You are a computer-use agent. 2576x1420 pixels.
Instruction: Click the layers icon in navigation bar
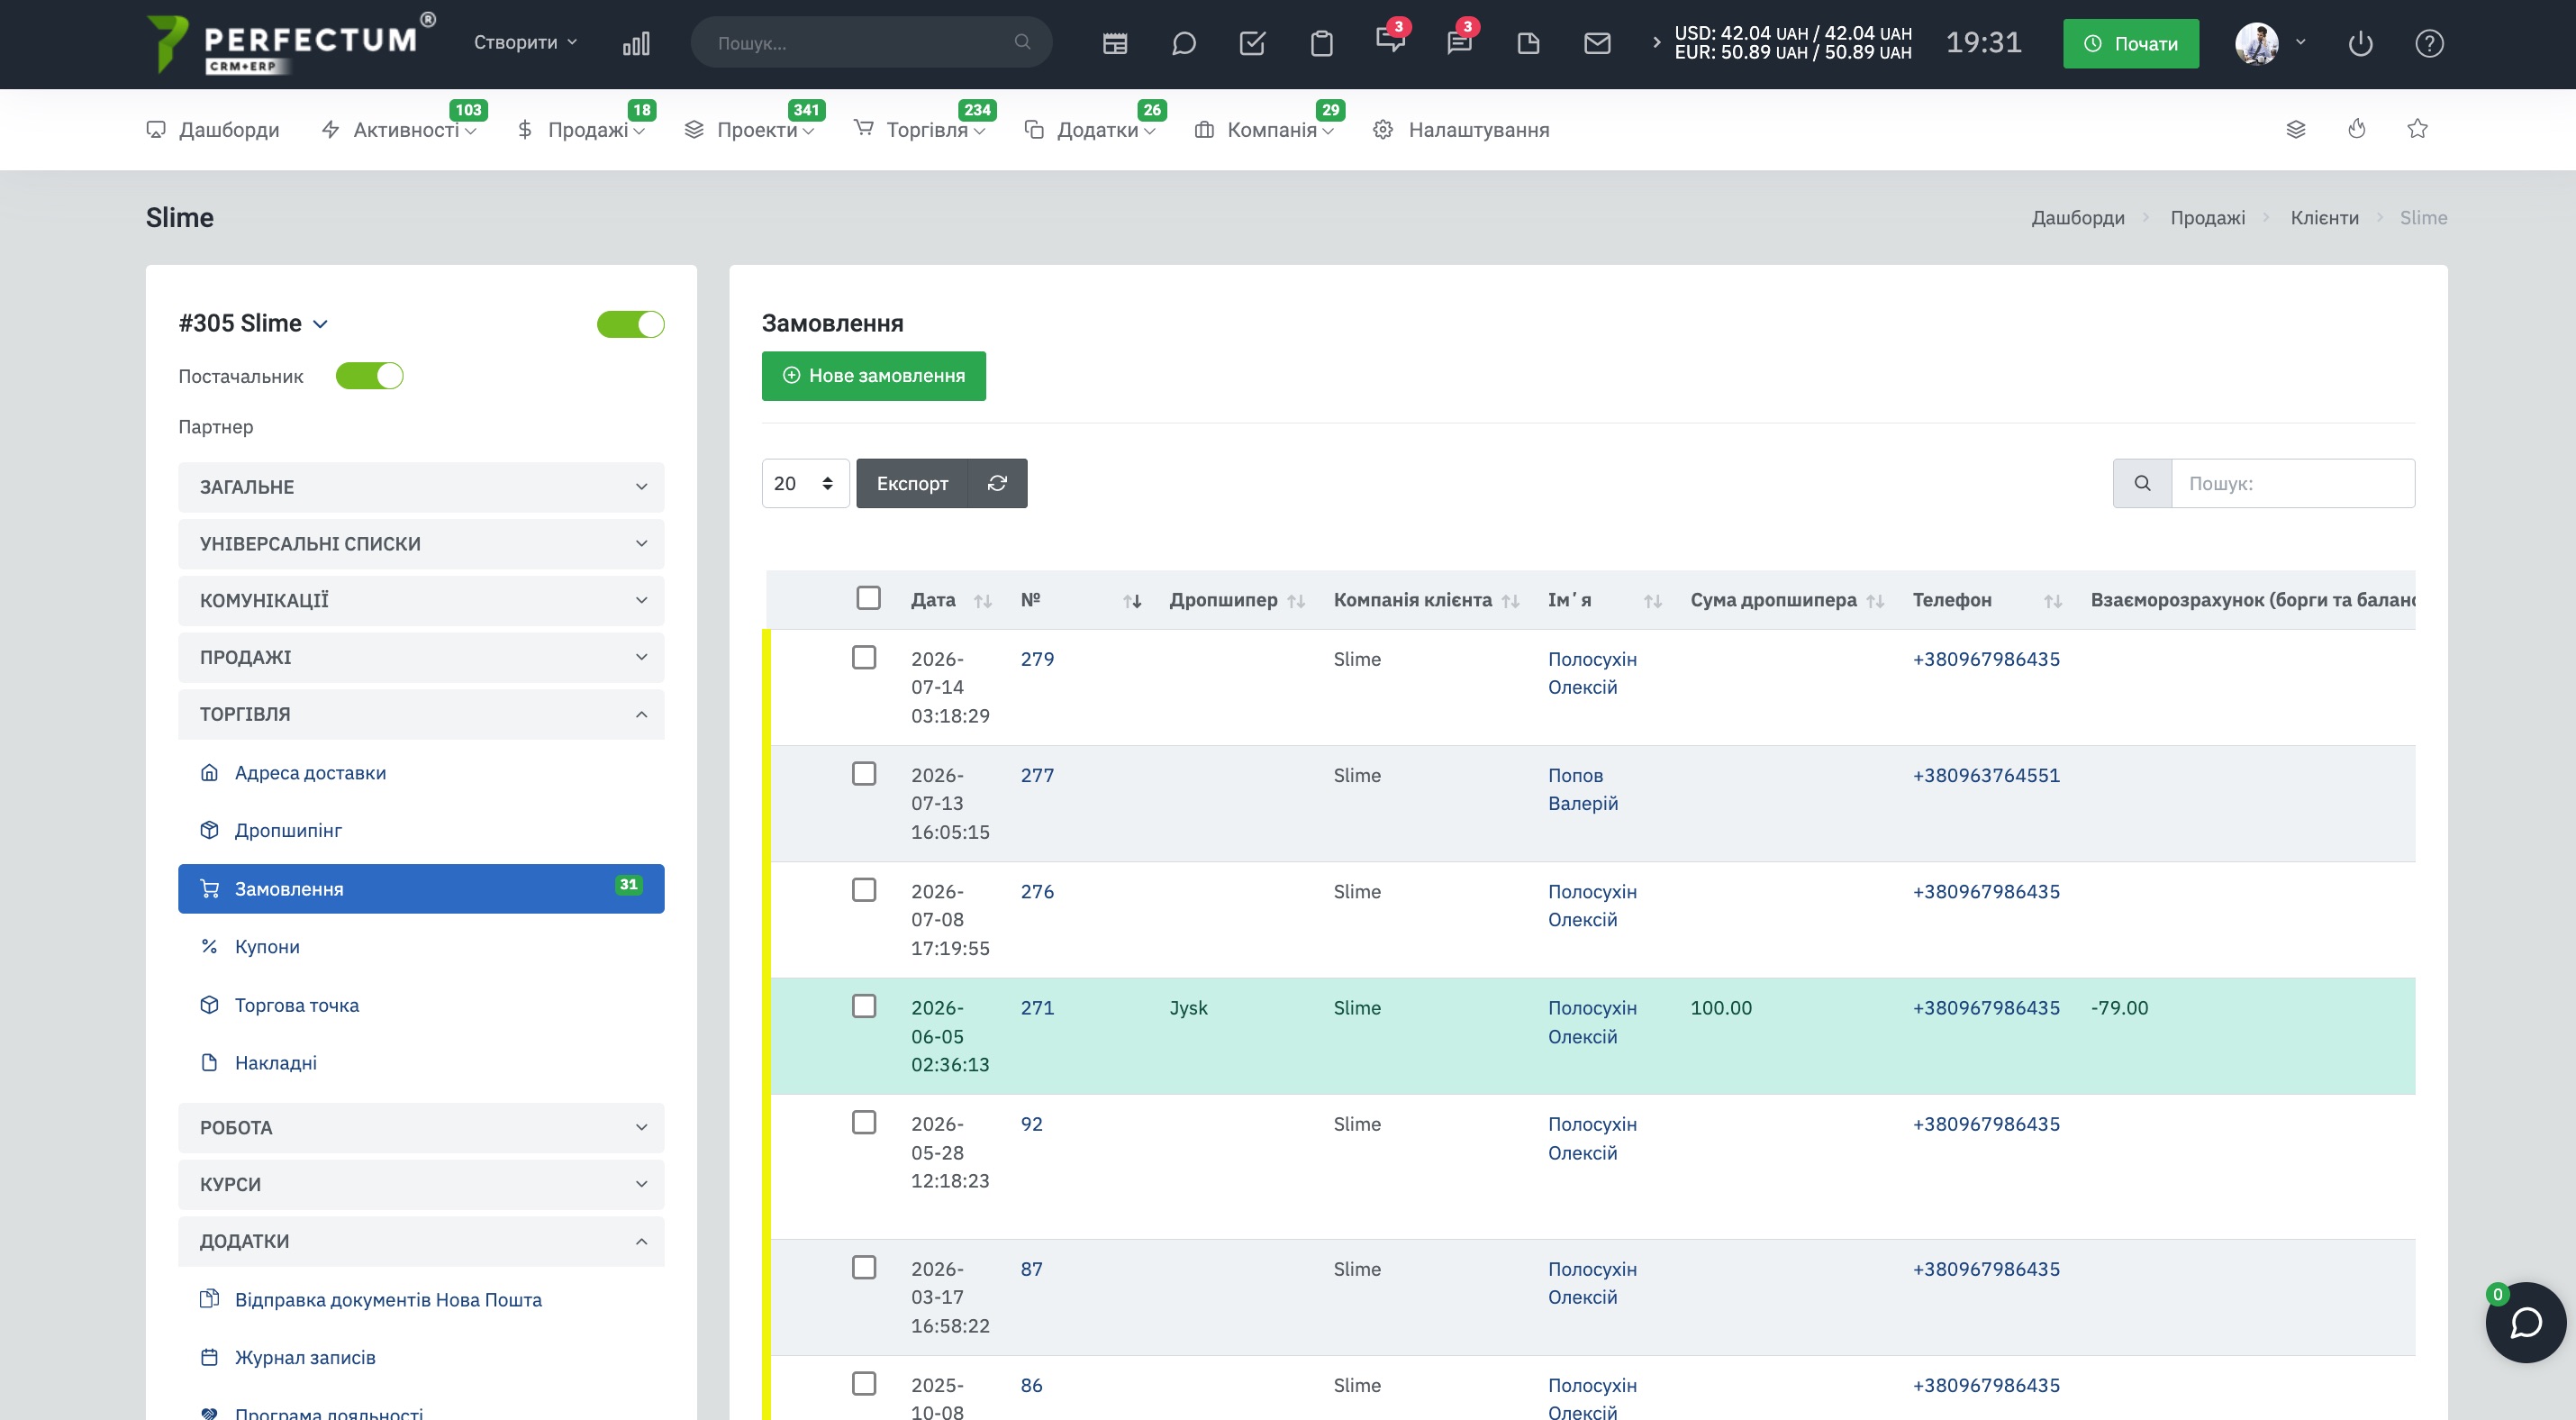pos(2296,129)
